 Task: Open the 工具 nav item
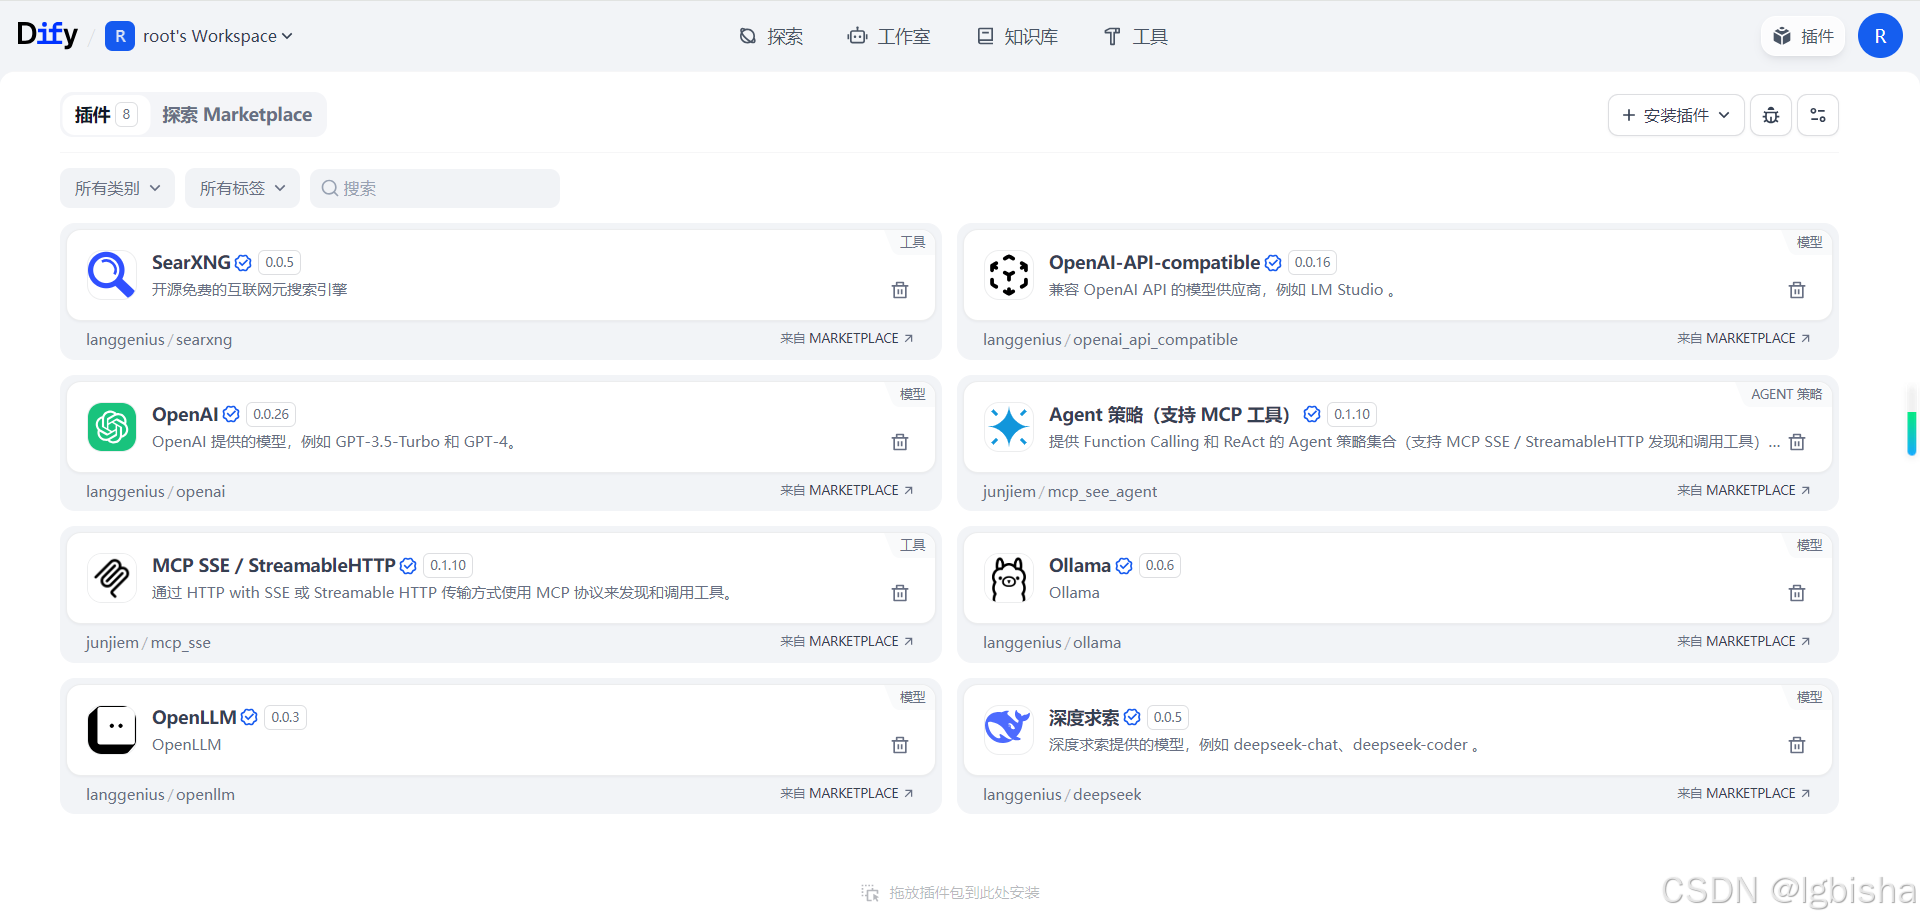tap(1135, 37)
